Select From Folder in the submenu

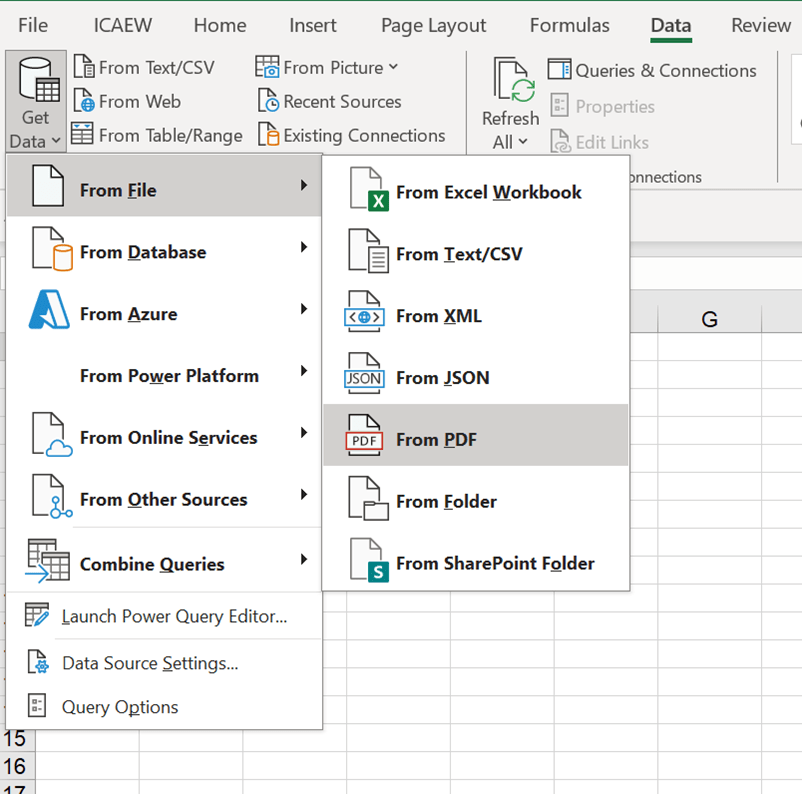pos(446,501)
